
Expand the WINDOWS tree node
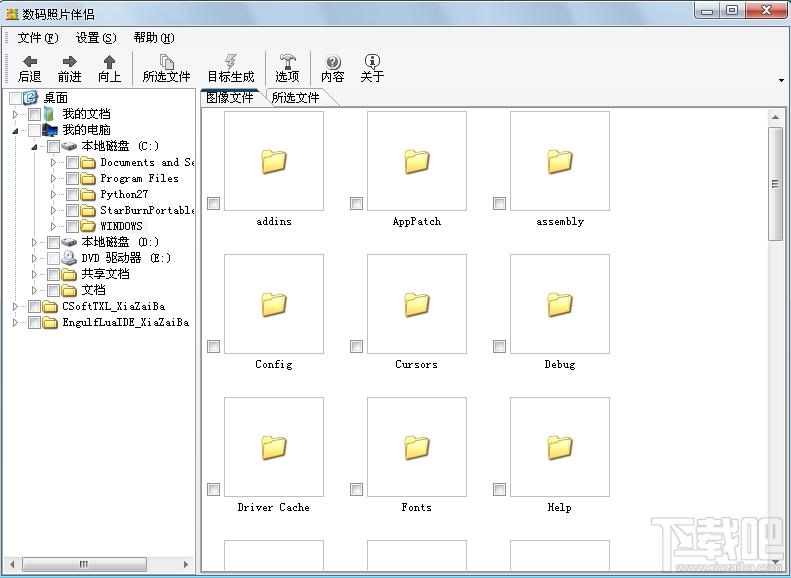tap(53, 226)
